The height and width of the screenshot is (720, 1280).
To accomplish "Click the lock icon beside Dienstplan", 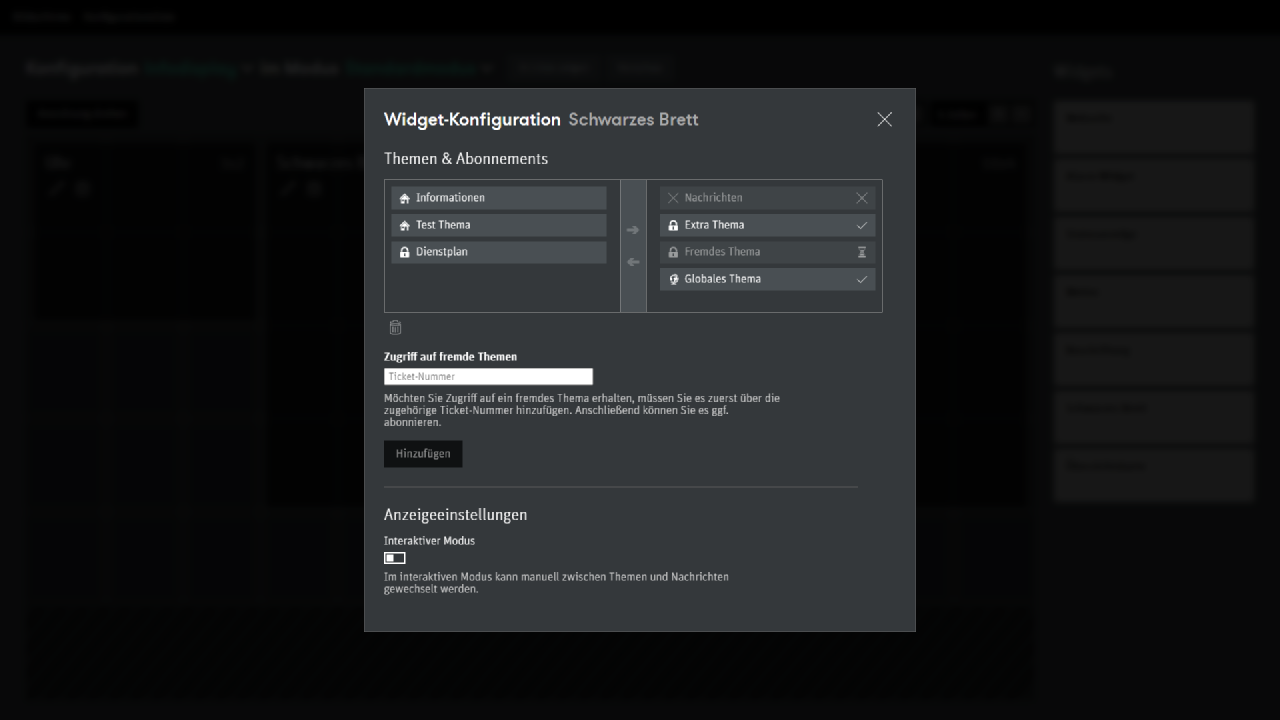I will click(x=405, y=252).
